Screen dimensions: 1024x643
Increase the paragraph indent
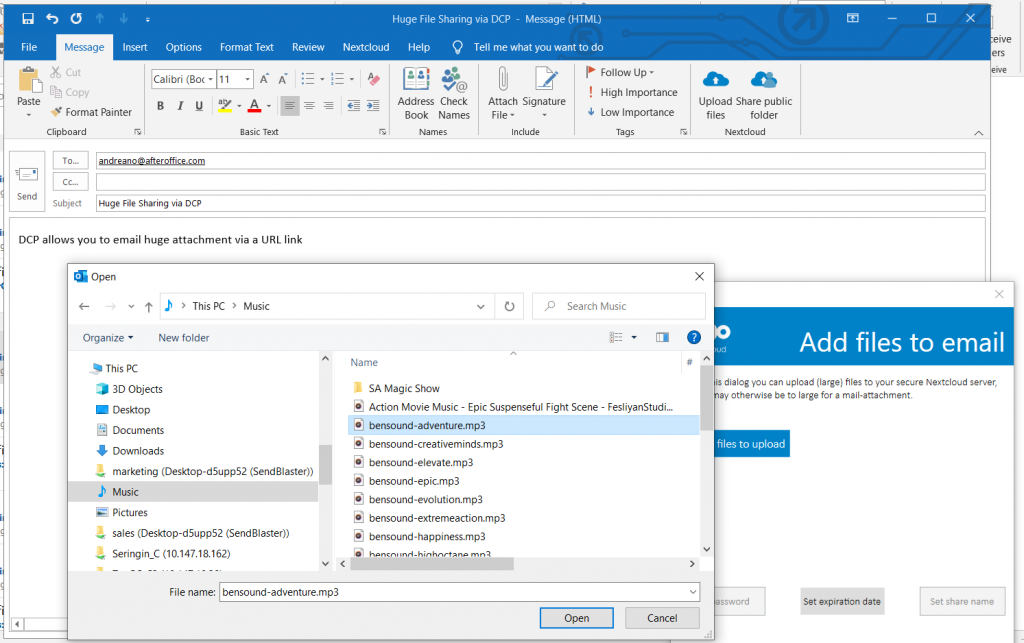373,106
